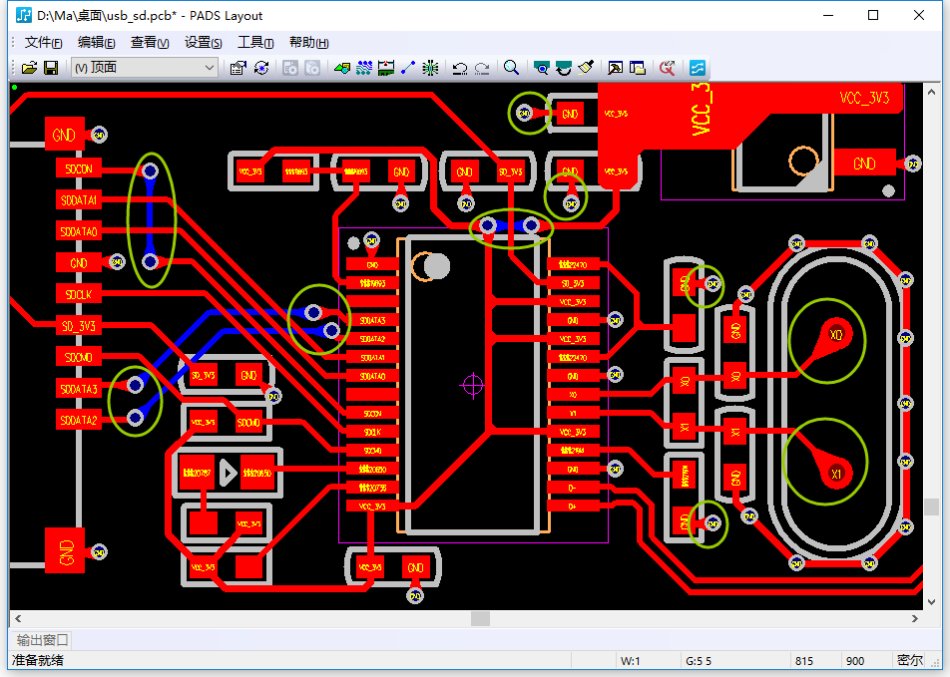This screenshot has width=950, height=677.
Task: Open the 编辑 menu
Action: tap(96, 42)
